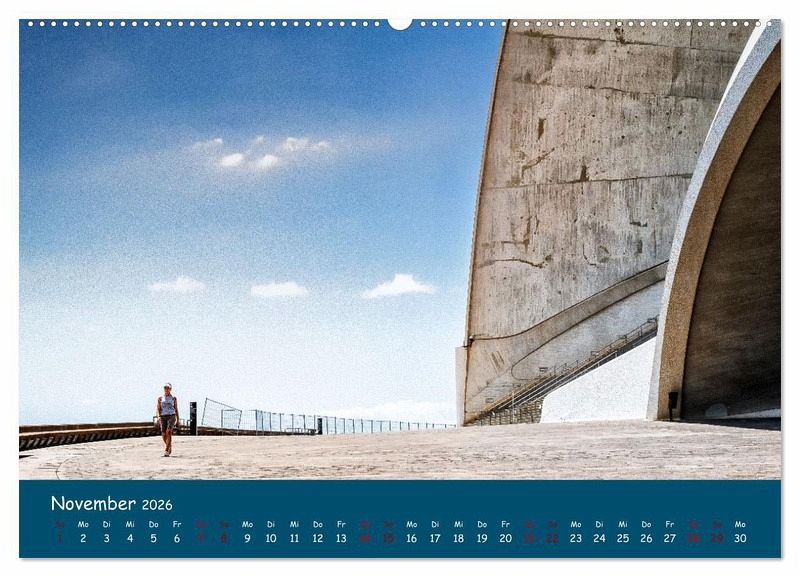Select date 3 in the calendar row

tap(107, 538)
